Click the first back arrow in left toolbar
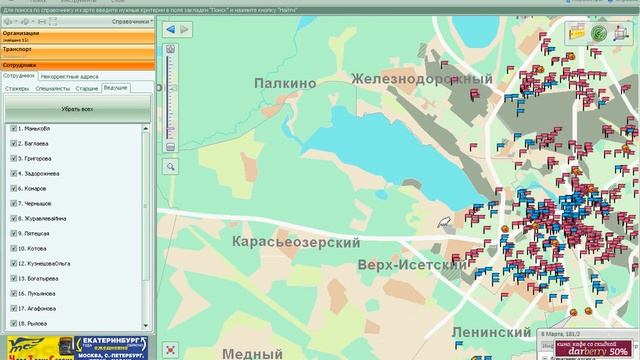This screenshot has height=360, width=640. (x=8, y=22)
